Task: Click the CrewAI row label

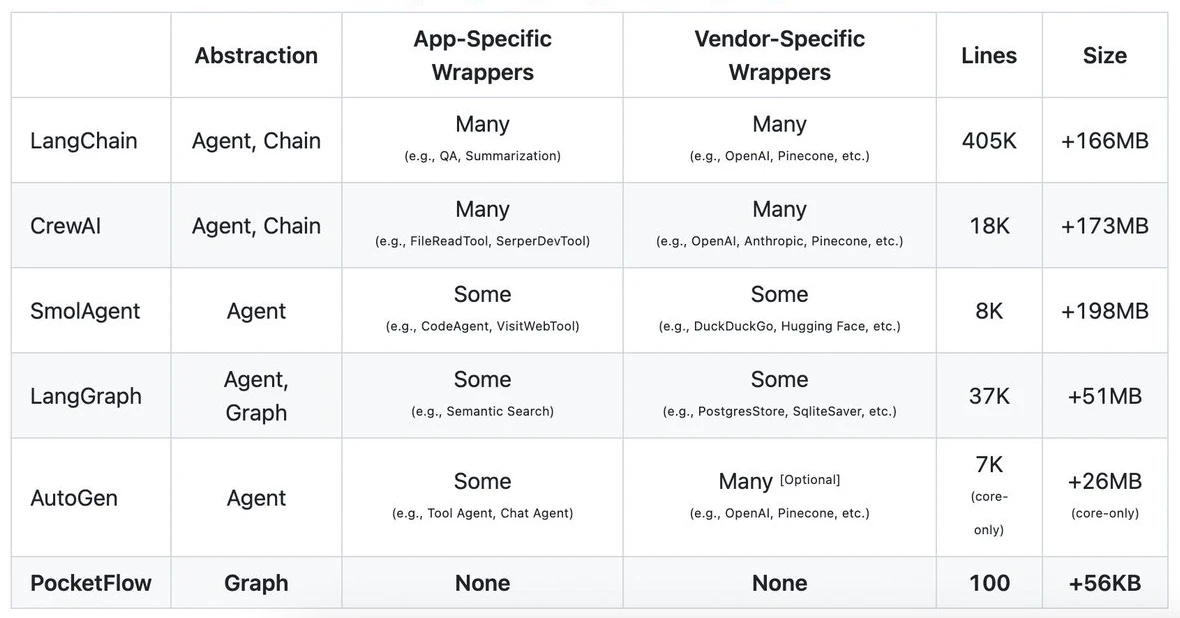Action: point(65,226)
